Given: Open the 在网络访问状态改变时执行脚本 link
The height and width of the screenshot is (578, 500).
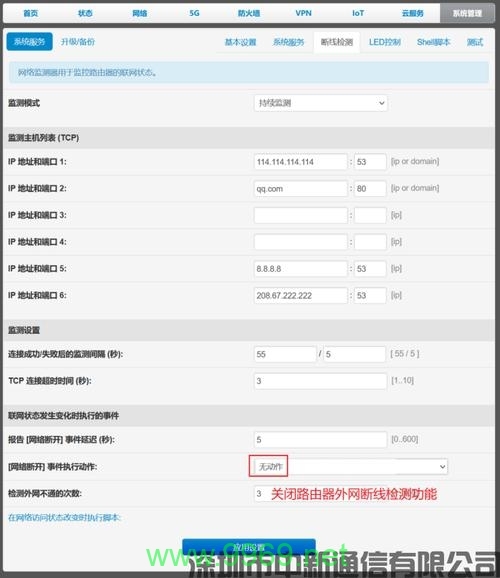Looking at the screenshot, I should click(x=65, y=518).
